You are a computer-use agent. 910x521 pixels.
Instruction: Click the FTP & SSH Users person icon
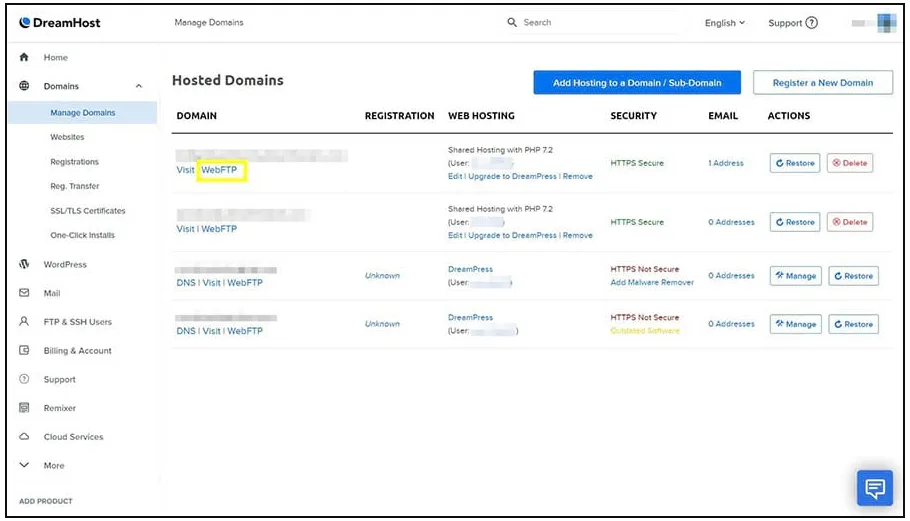24,321
